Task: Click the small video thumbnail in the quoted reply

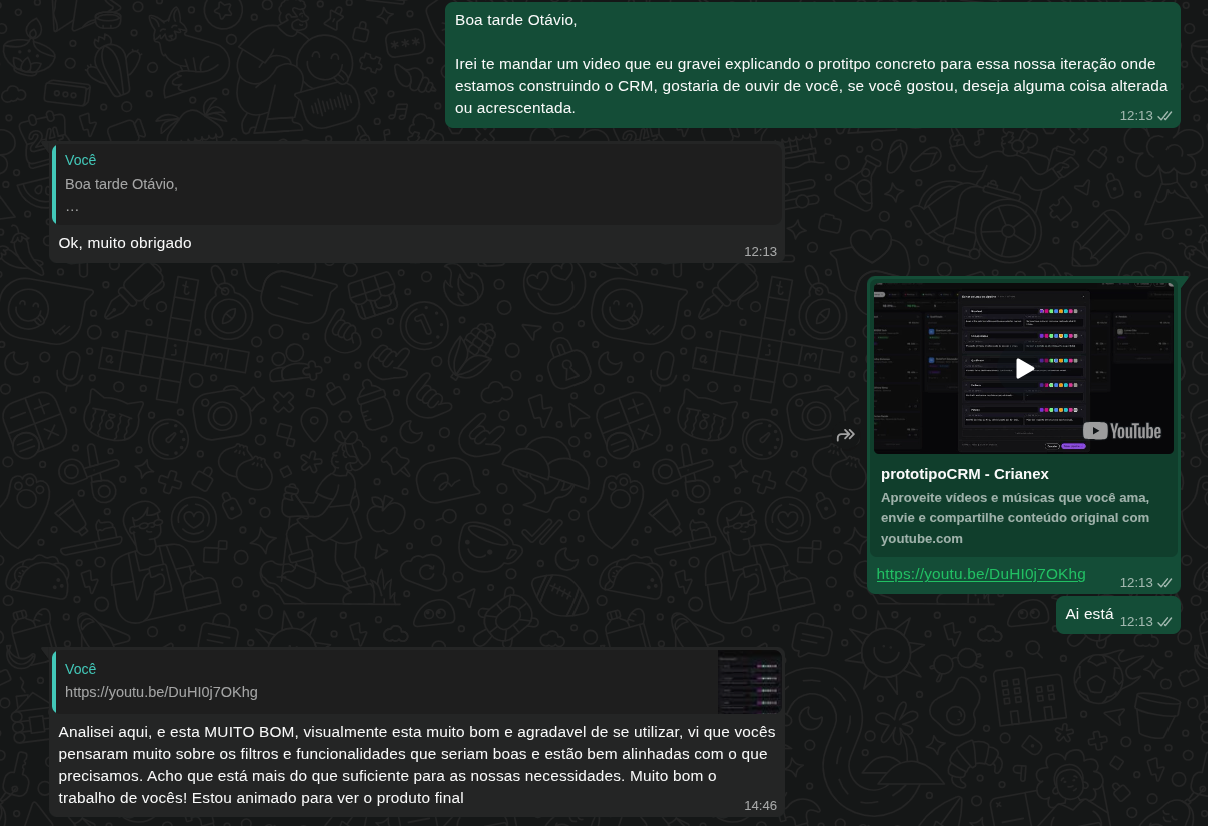Action: pyautogui.click(x=749, y=682)
